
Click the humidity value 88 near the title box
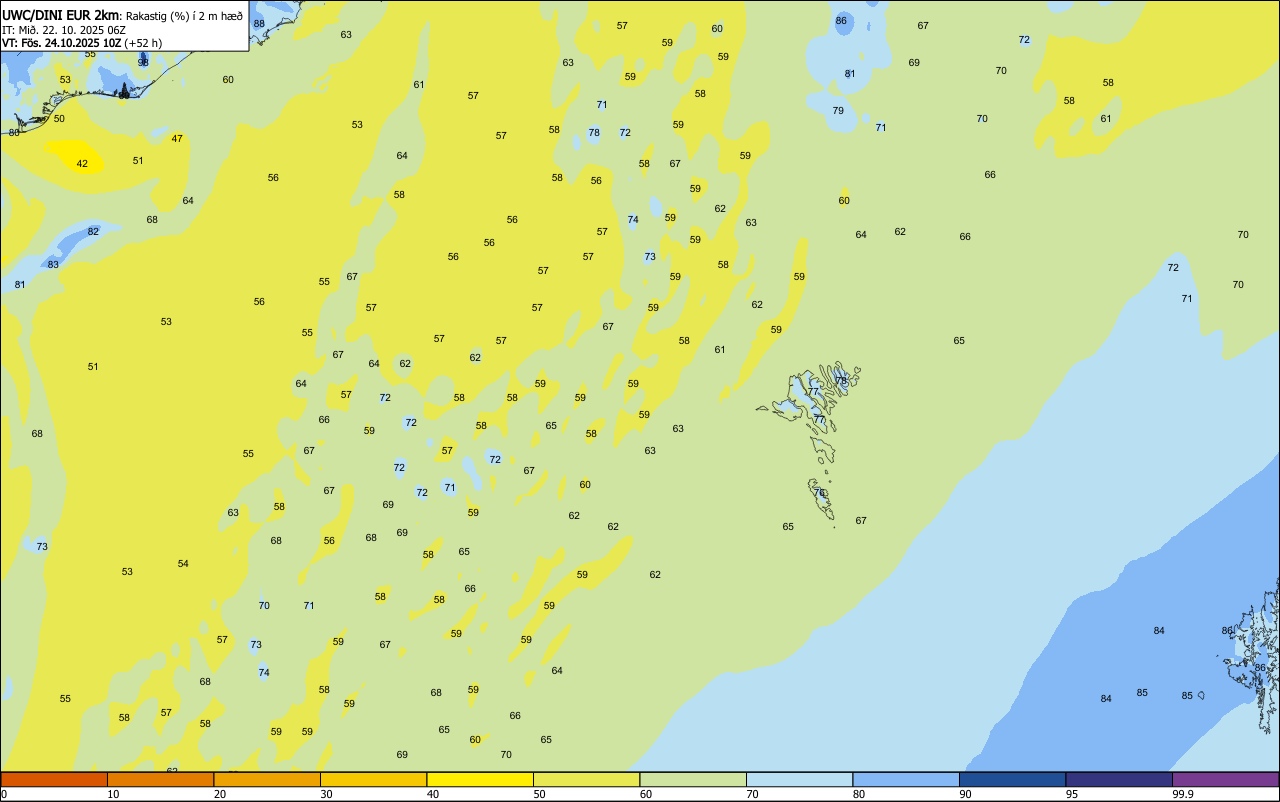coord(259,23)
